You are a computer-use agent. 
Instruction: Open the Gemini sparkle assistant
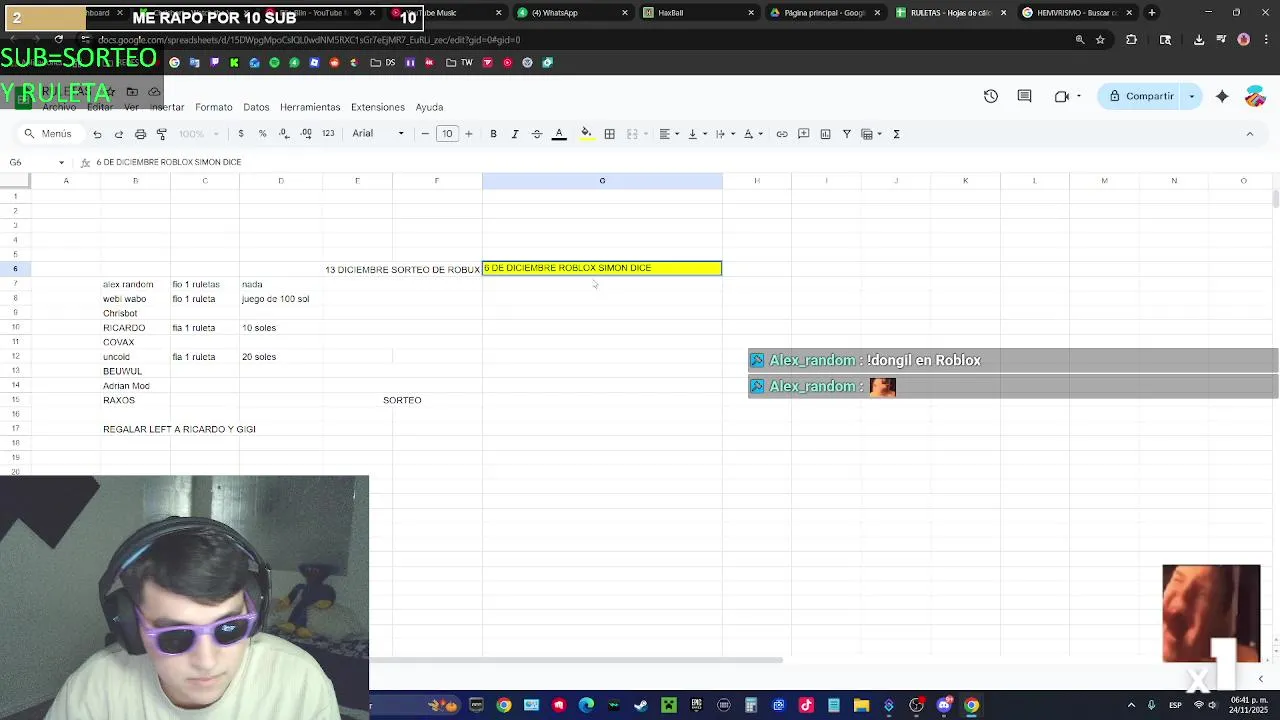click(1222, 96)
